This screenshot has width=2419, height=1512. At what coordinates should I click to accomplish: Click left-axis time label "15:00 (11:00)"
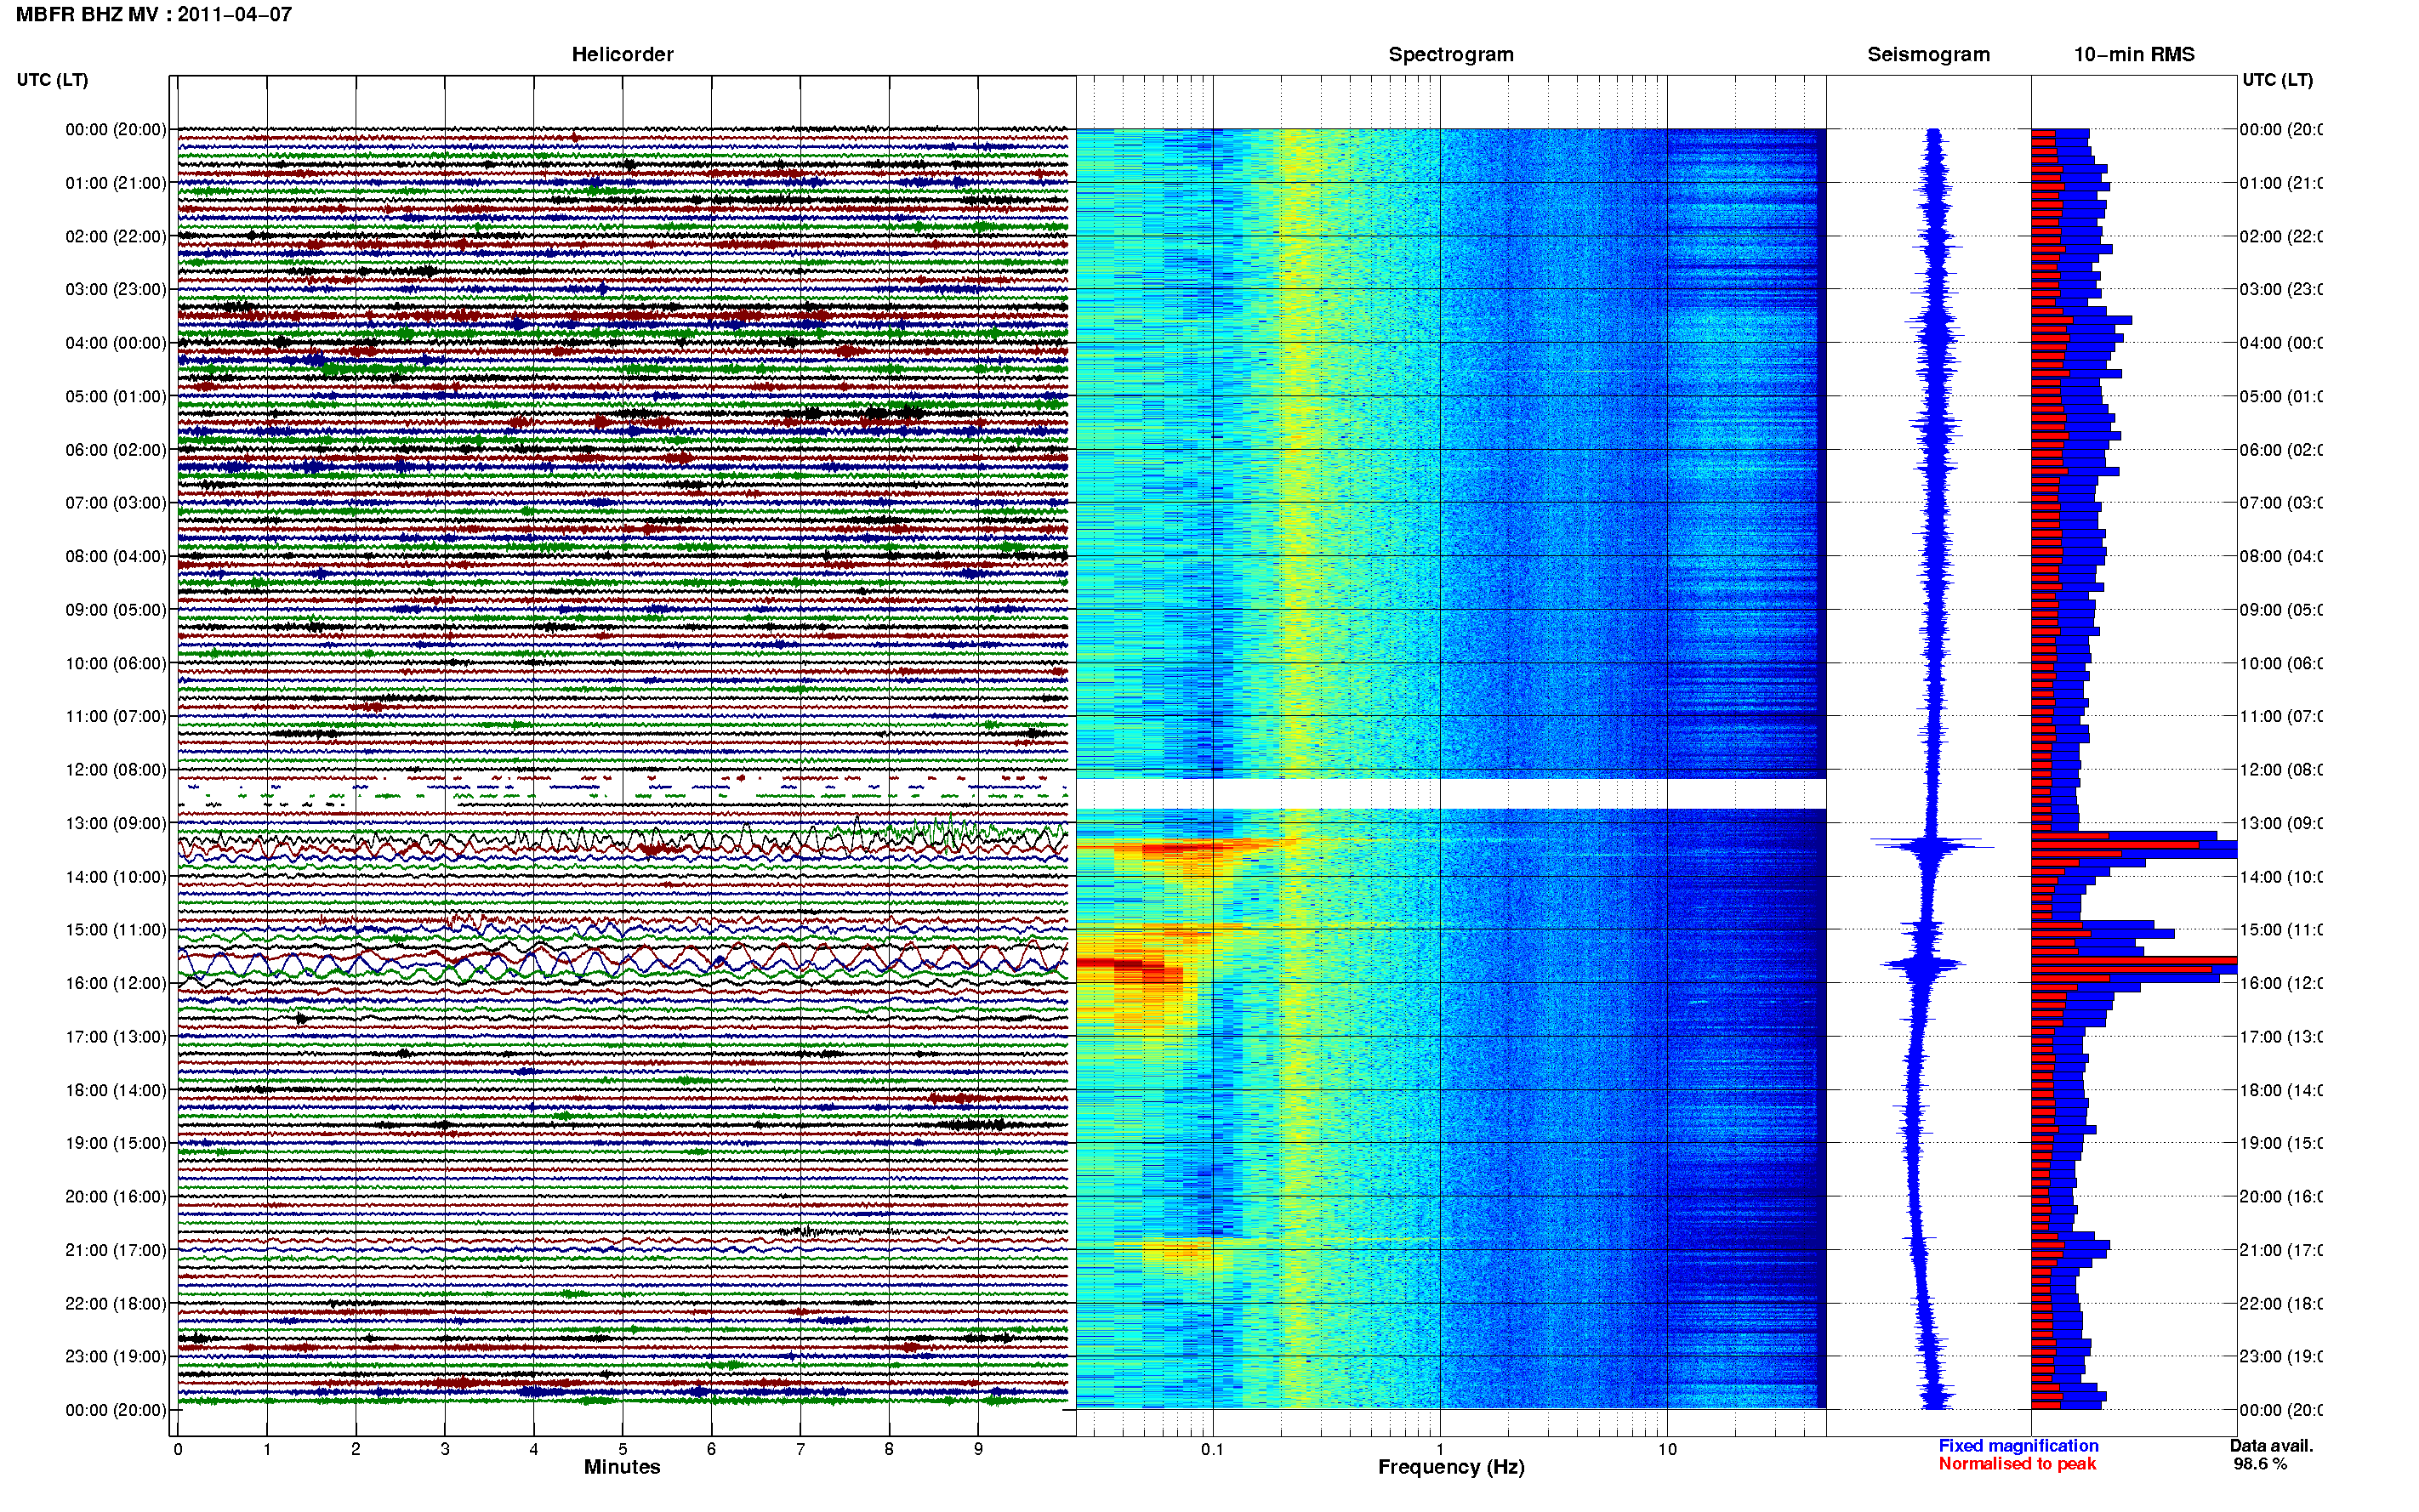point(116,930)
